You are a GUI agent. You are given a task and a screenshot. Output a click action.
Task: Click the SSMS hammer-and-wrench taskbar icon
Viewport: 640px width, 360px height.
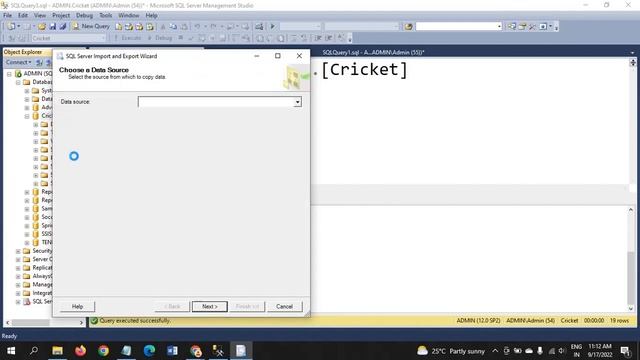(x=218, y=351)
